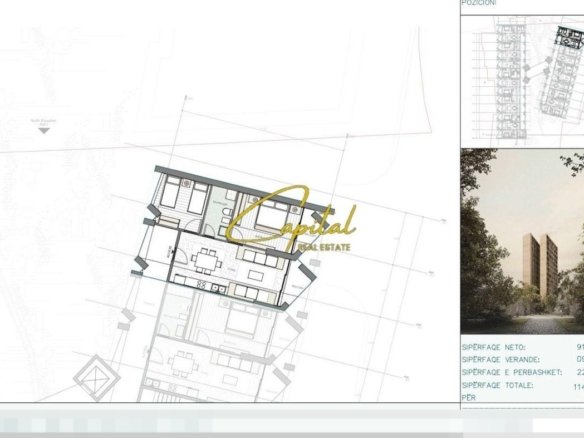Click the SIPERFAQE E PERBASHKET label
584x438 pixels.
point(512,372)
